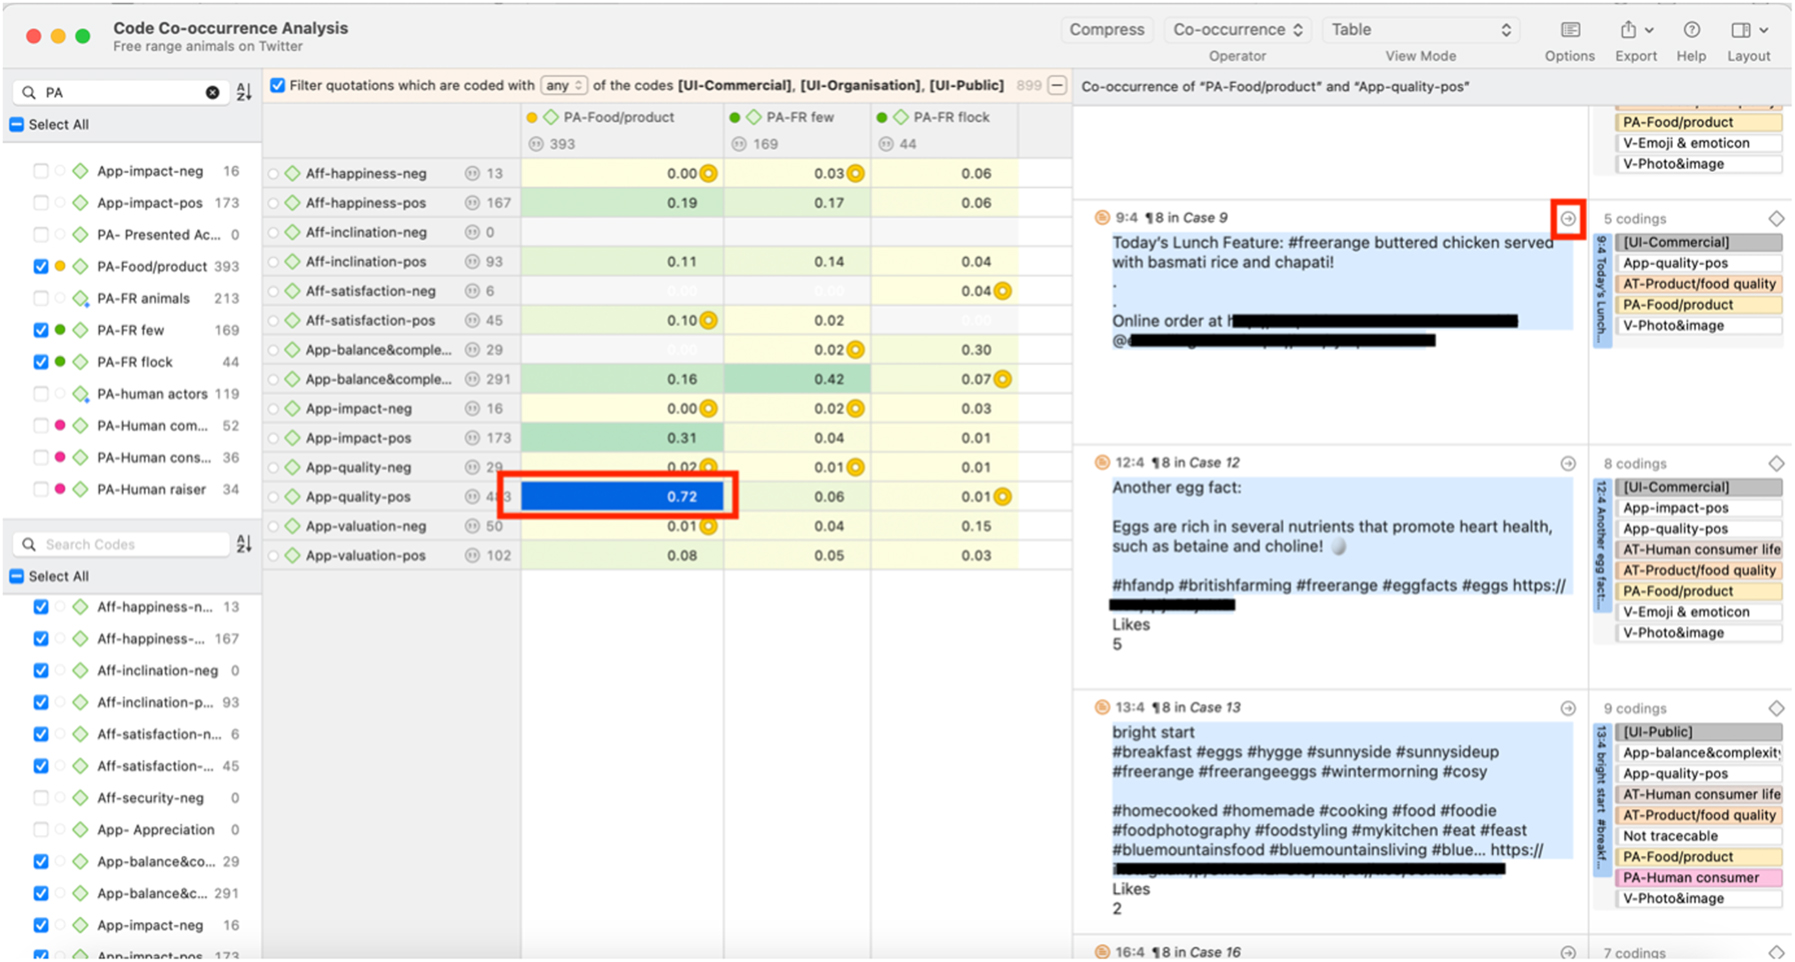Screen dimensions: 1795x962
Task: Open the 'any' codes filter dropdown
Action: 564,85
